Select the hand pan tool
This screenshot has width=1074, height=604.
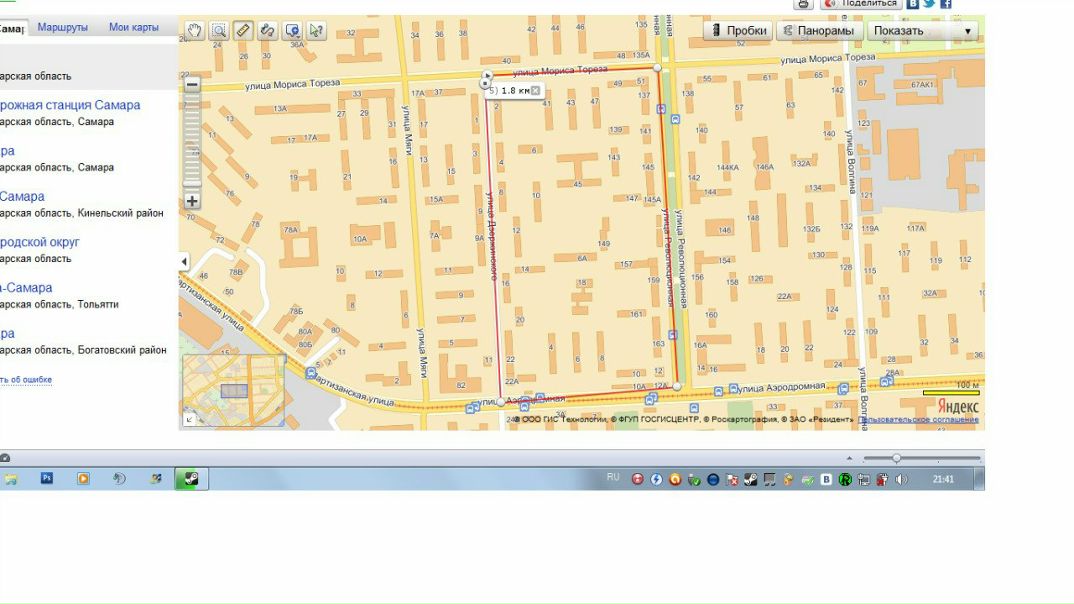tap(194, 30)
